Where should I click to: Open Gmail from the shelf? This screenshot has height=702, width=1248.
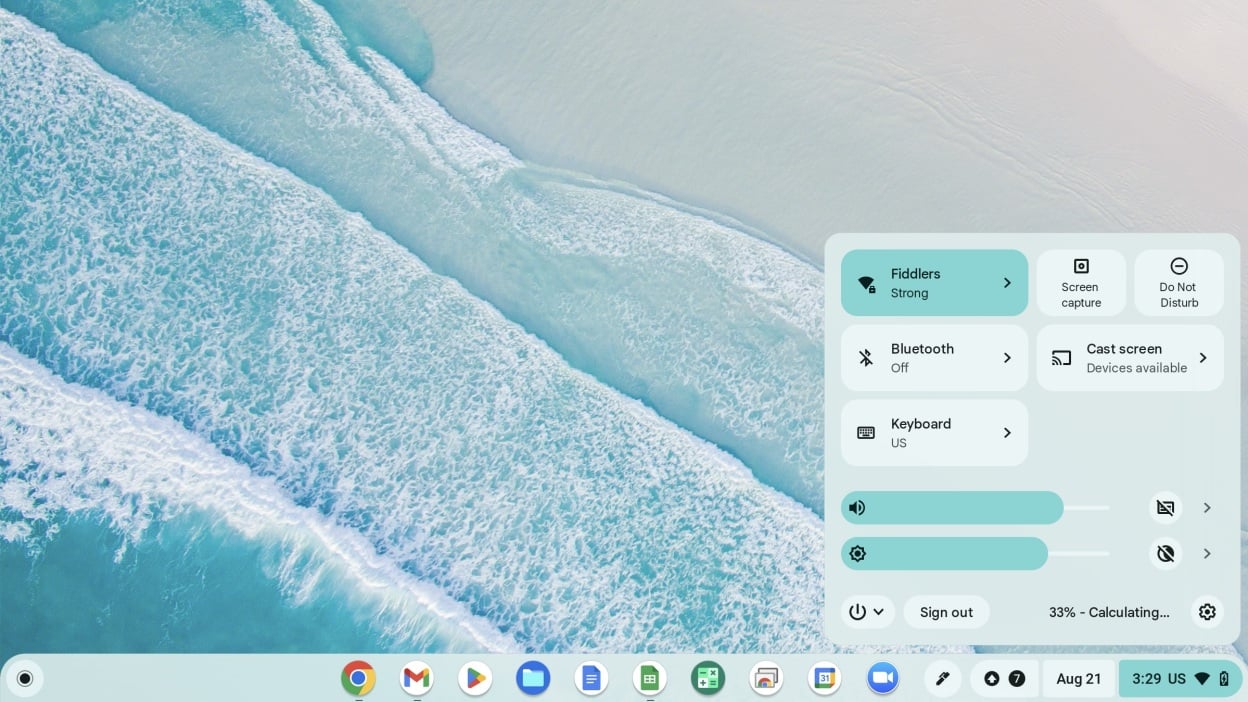416,678
